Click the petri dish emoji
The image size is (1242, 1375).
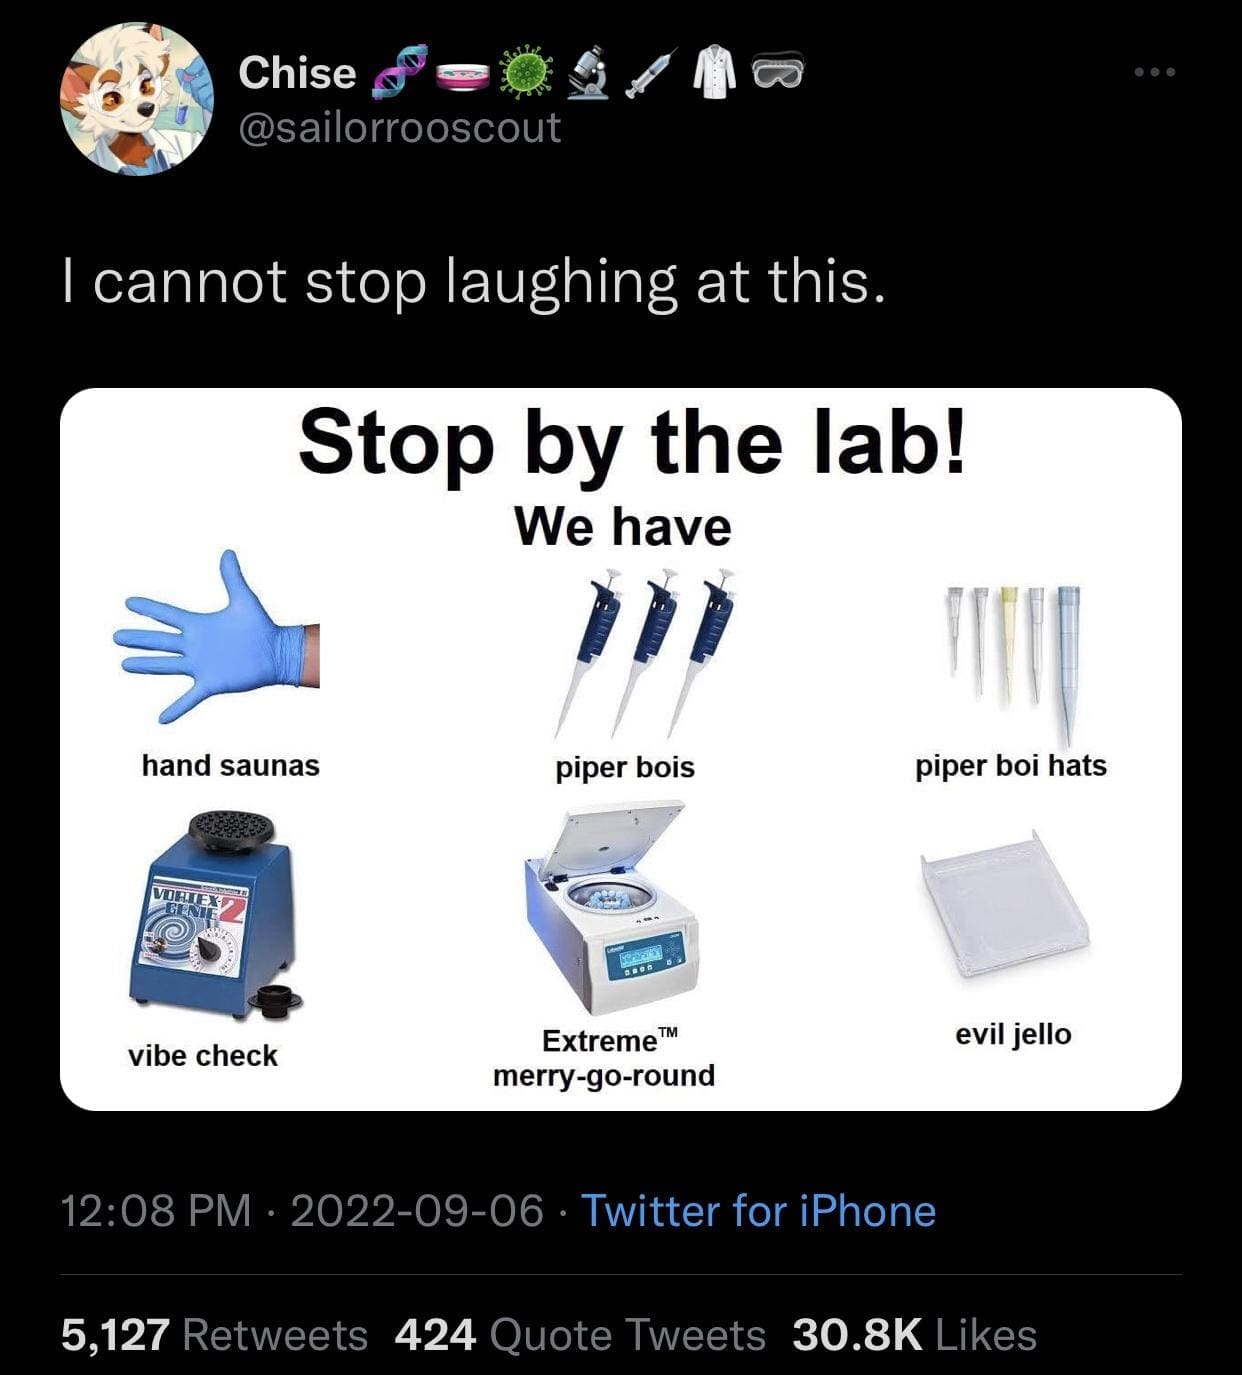coord(463,73)
